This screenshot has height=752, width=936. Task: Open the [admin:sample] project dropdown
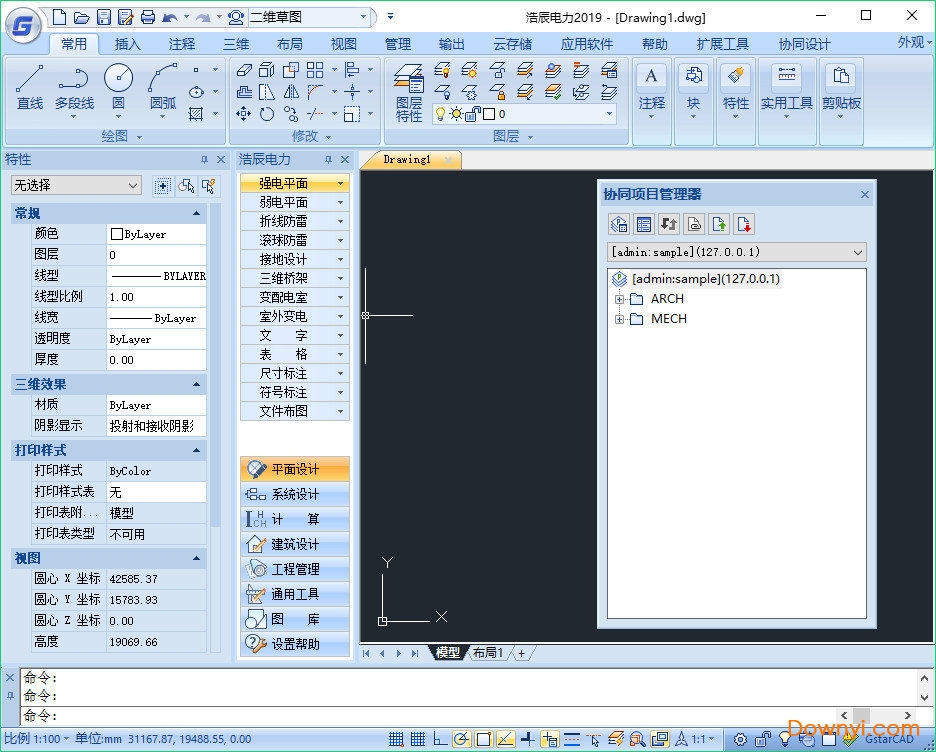tap(736, 253)
